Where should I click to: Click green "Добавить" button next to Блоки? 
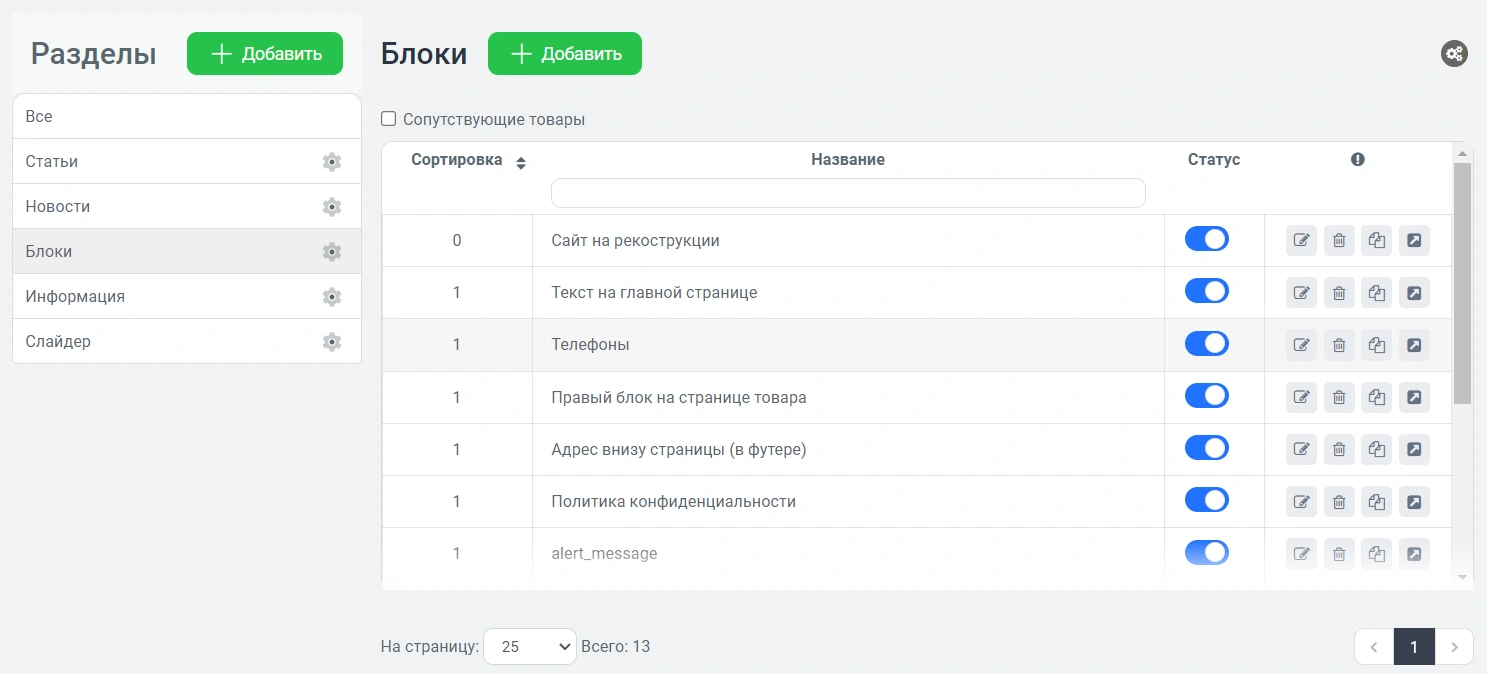point(564,54)
